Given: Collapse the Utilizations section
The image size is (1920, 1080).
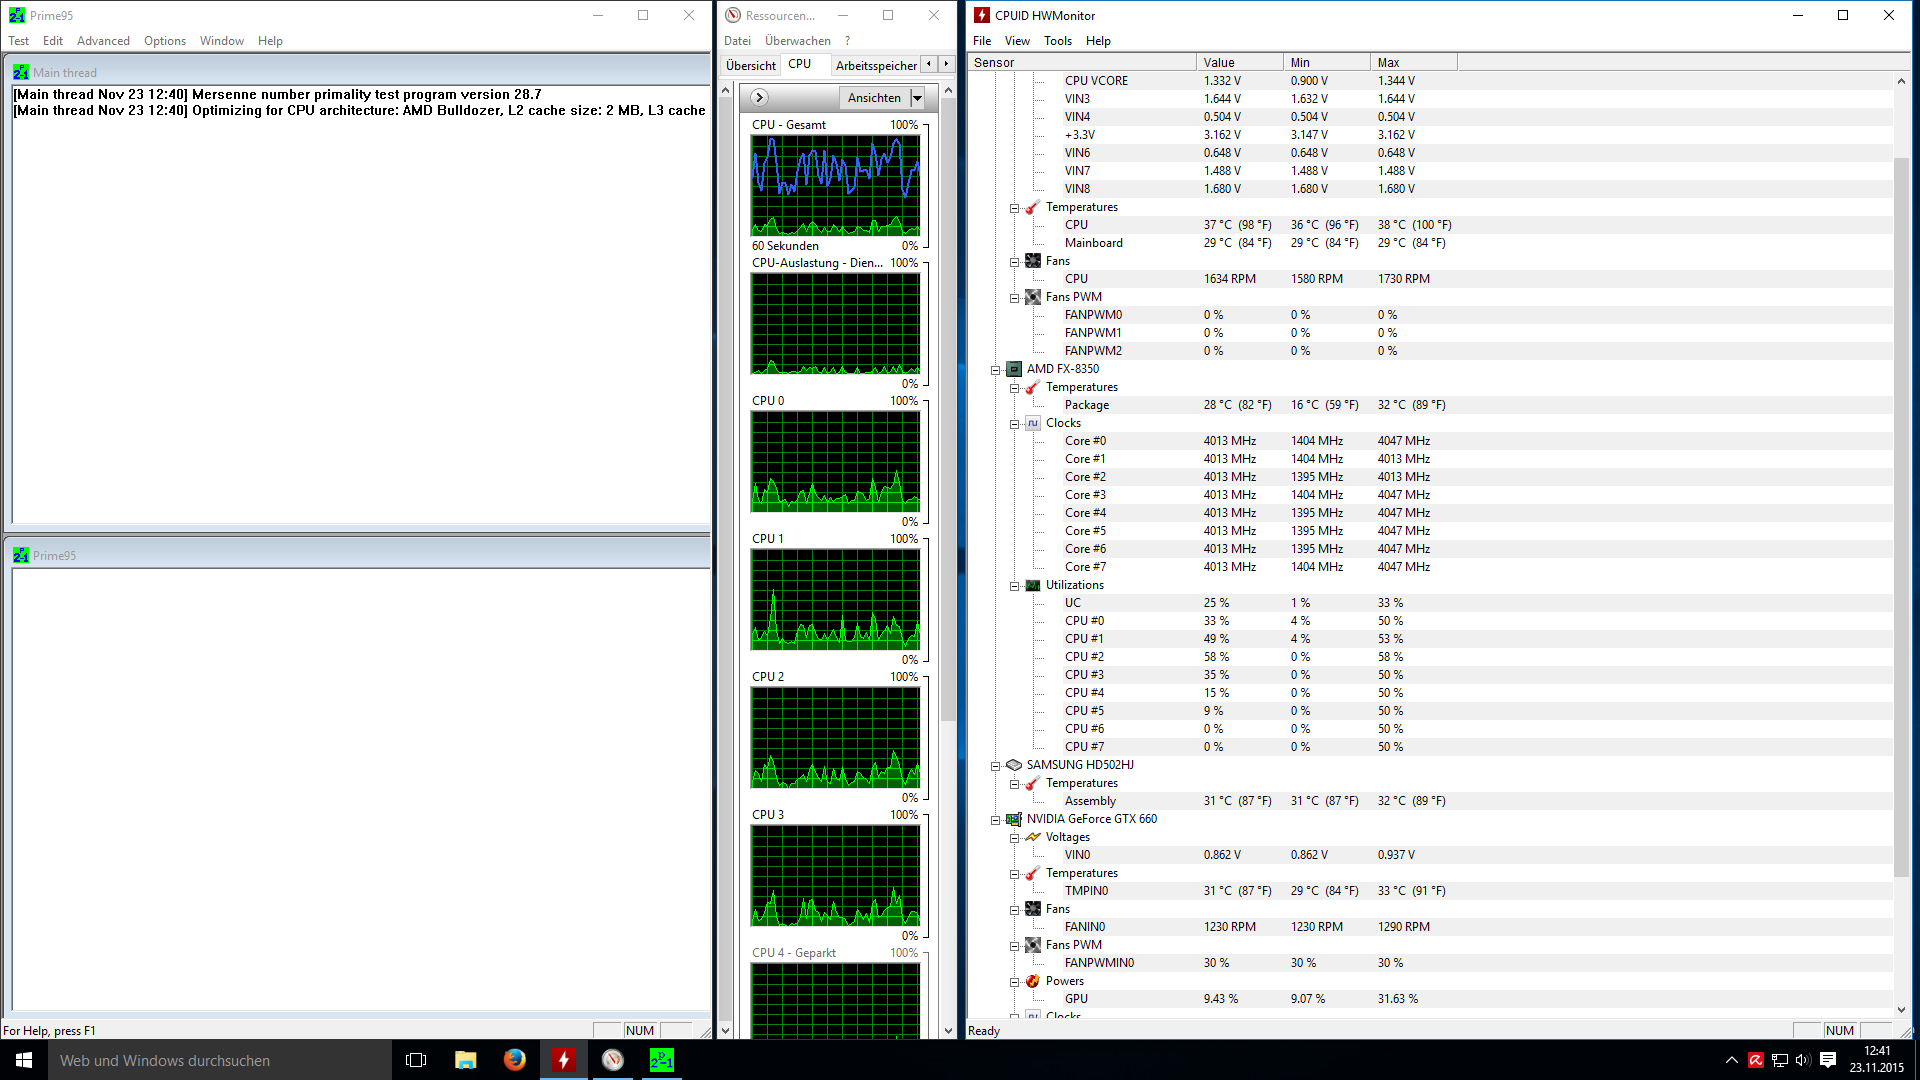Looking at the screenshot, I should point(1014,586).
